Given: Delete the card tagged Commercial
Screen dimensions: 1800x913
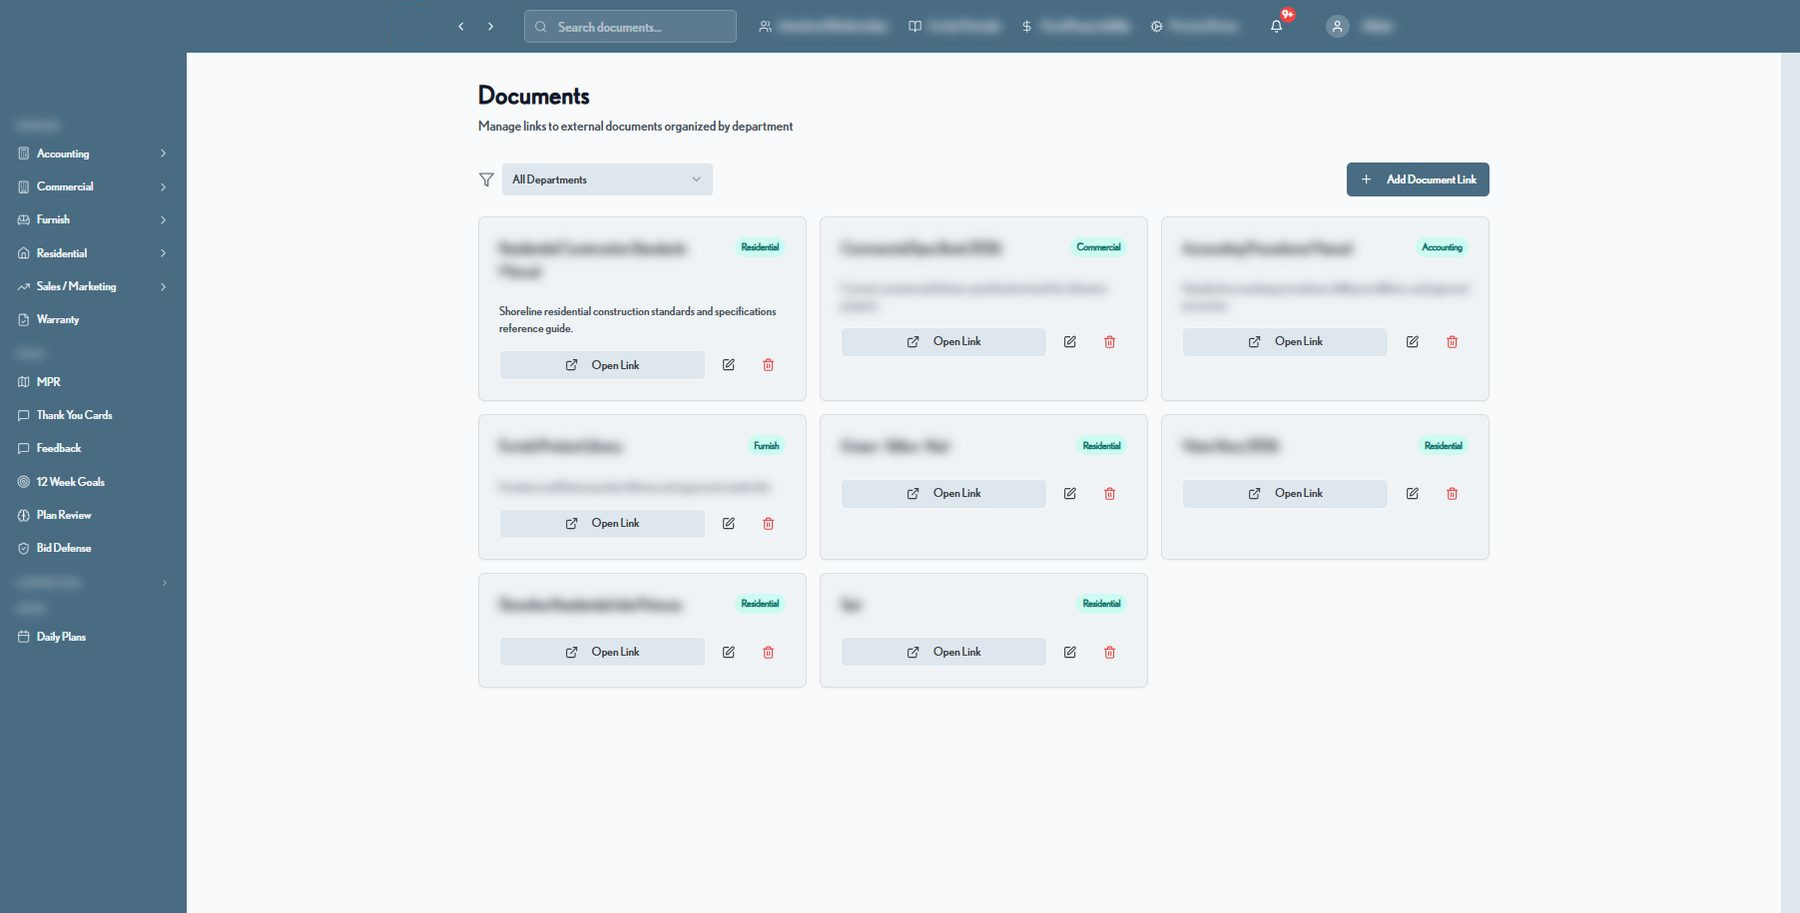Looking at the screenshot, I should tap(1110, 342).
